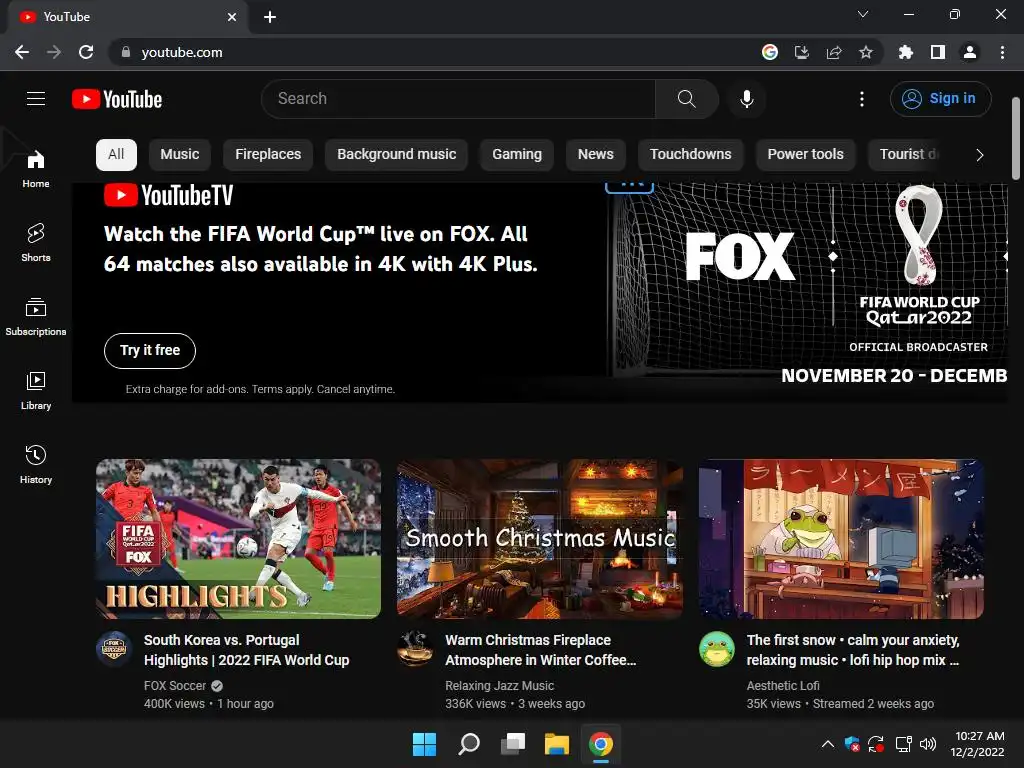Open Warm Christmas Fireplace Atmosphere title
This screenshot has width=1024, height=768.
541,650
